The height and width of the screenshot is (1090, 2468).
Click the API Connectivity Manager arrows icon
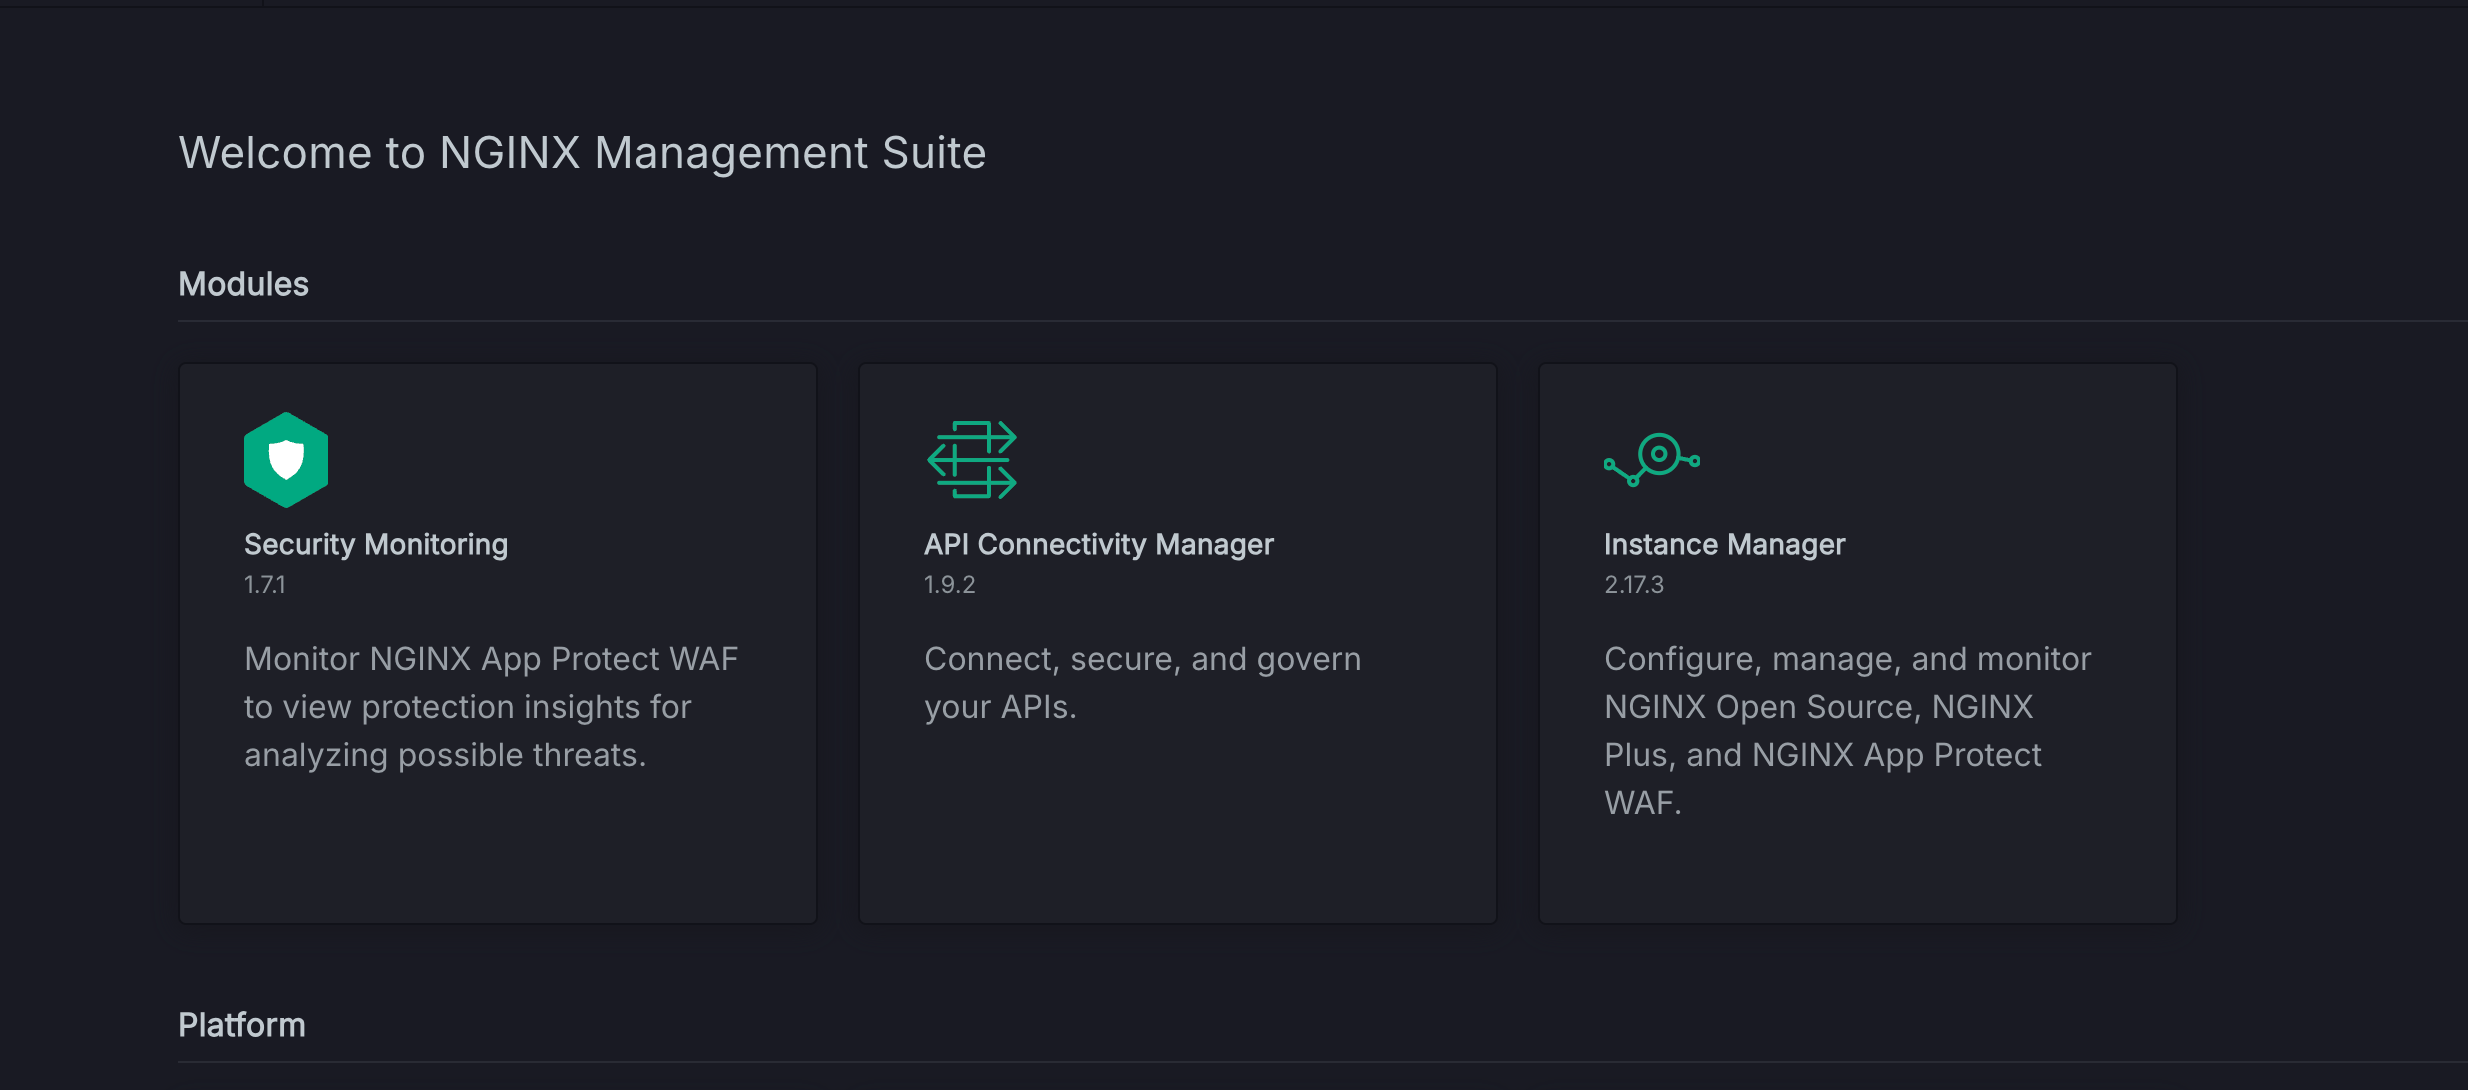coord(971,460)
